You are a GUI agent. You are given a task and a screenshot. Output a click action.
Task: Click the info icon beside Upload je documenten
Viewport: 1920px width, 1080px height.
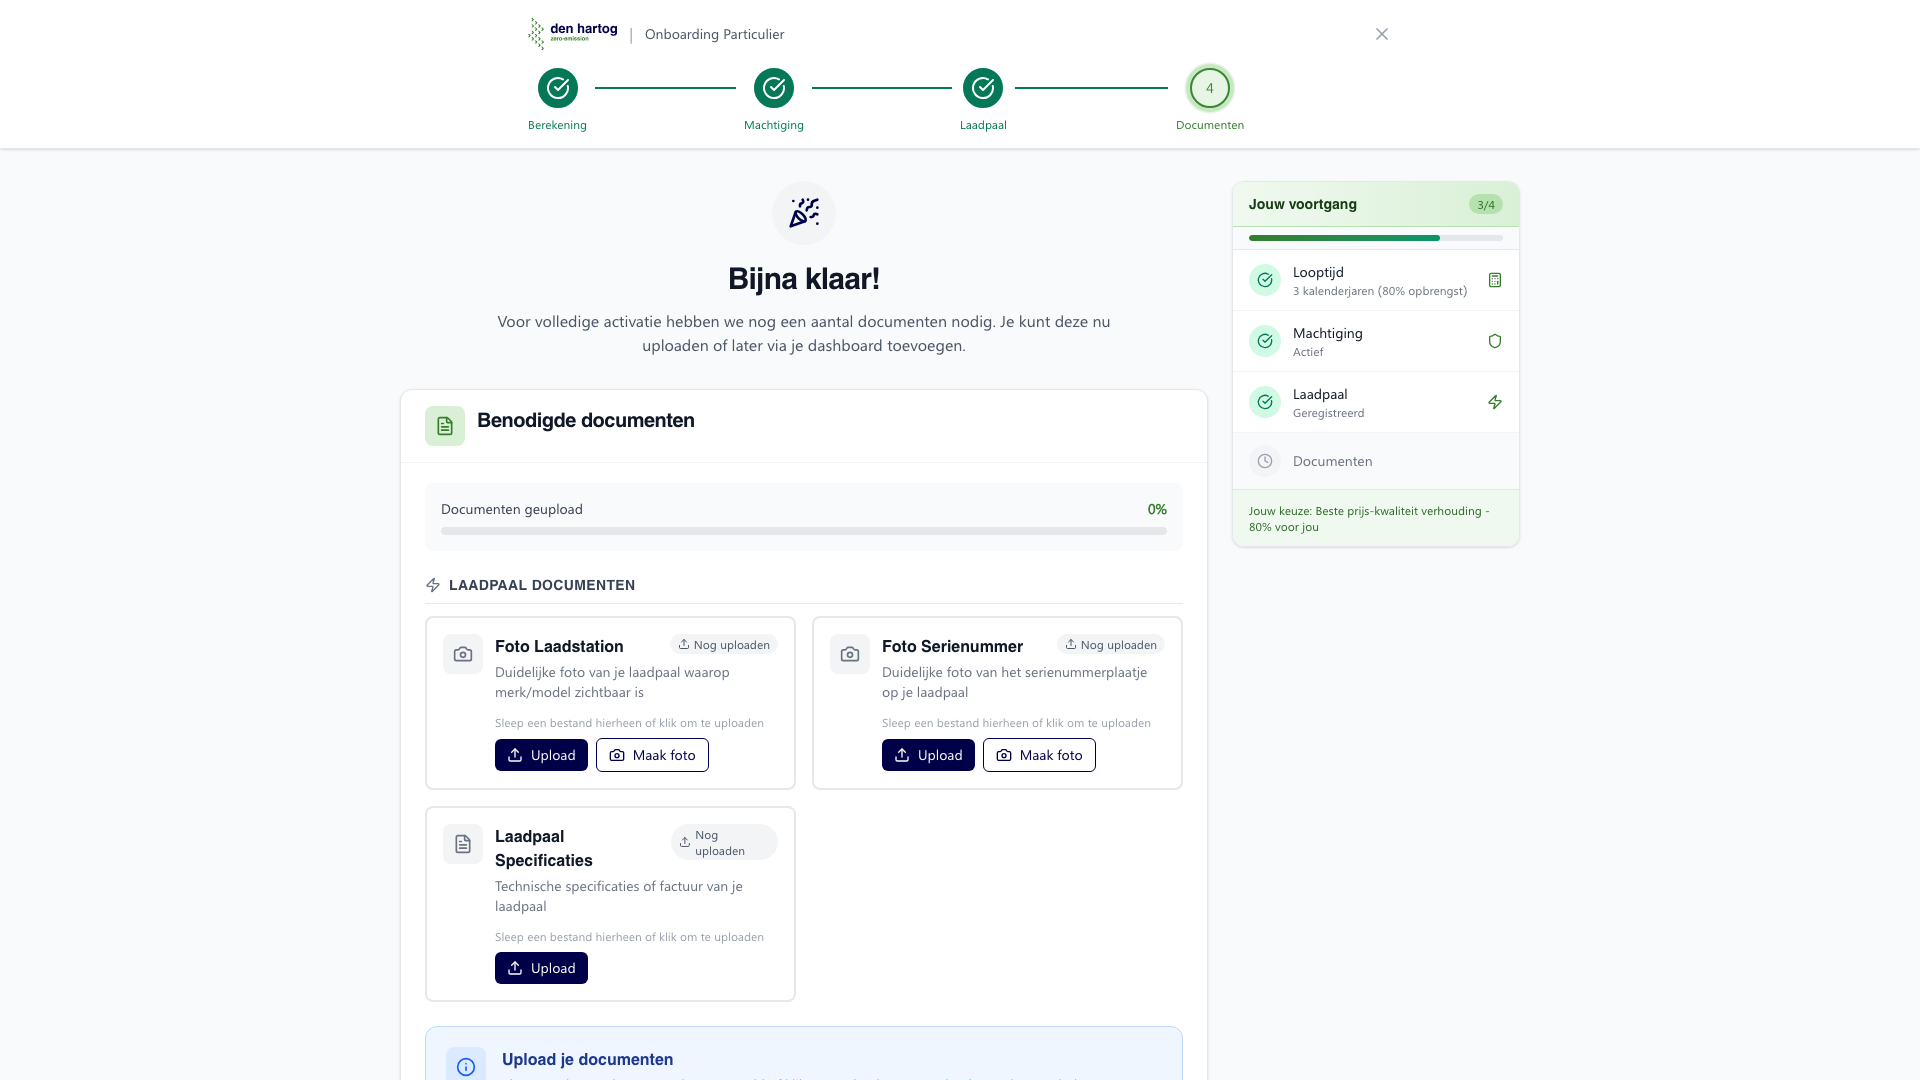(466, 1066)
